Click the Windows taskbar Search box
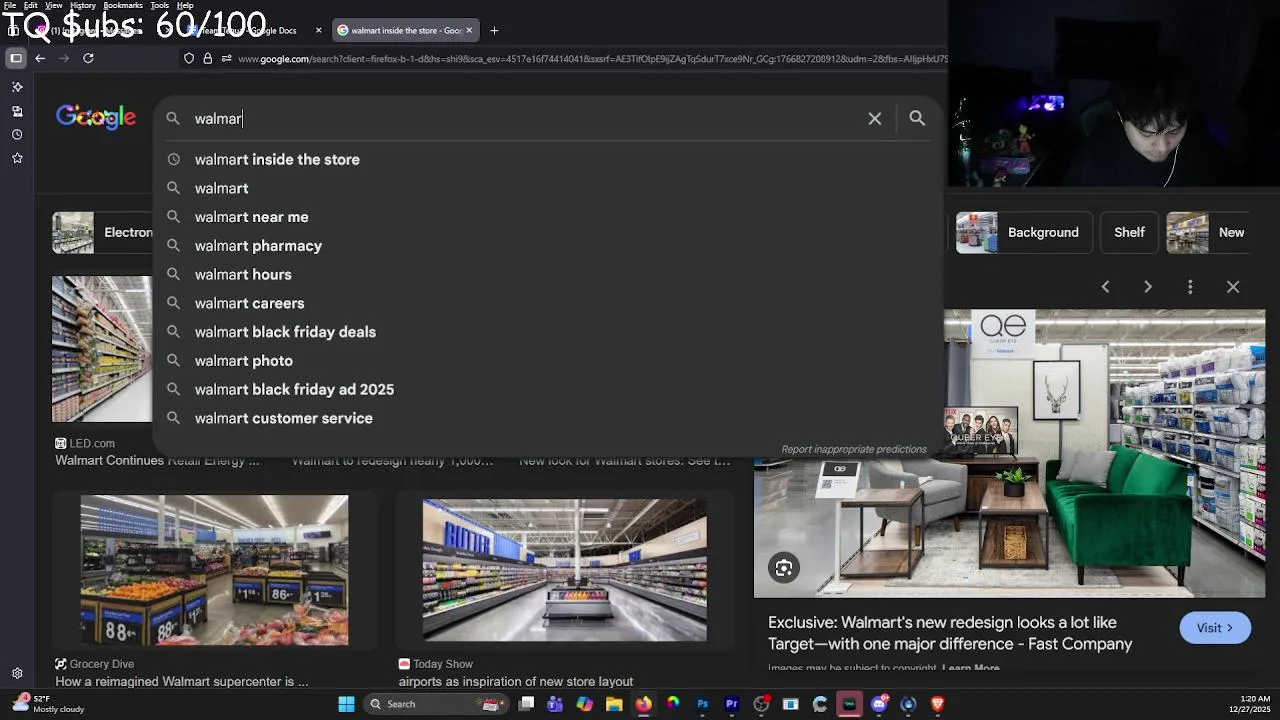This screenshot has height=720, width=1280. tap(435, 704)
